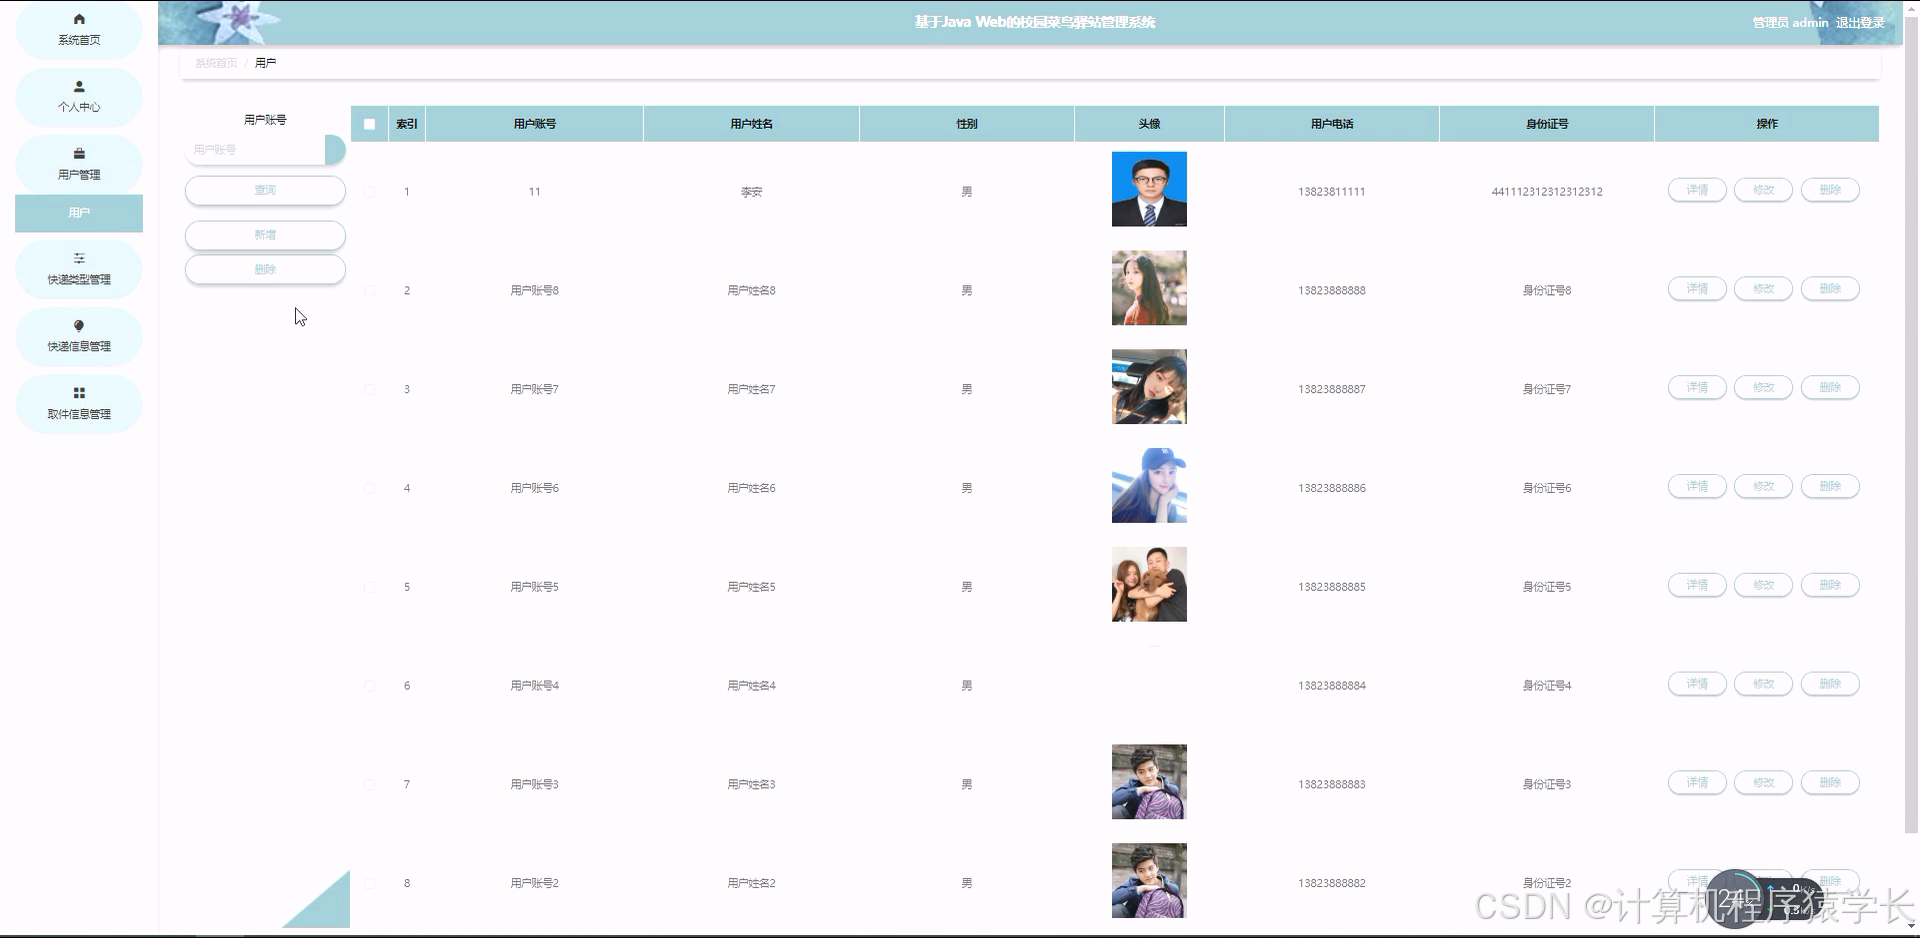Screen dimensions: 1920x938
Task: Click the 新增 add button
Action: [x=265, y=235]
